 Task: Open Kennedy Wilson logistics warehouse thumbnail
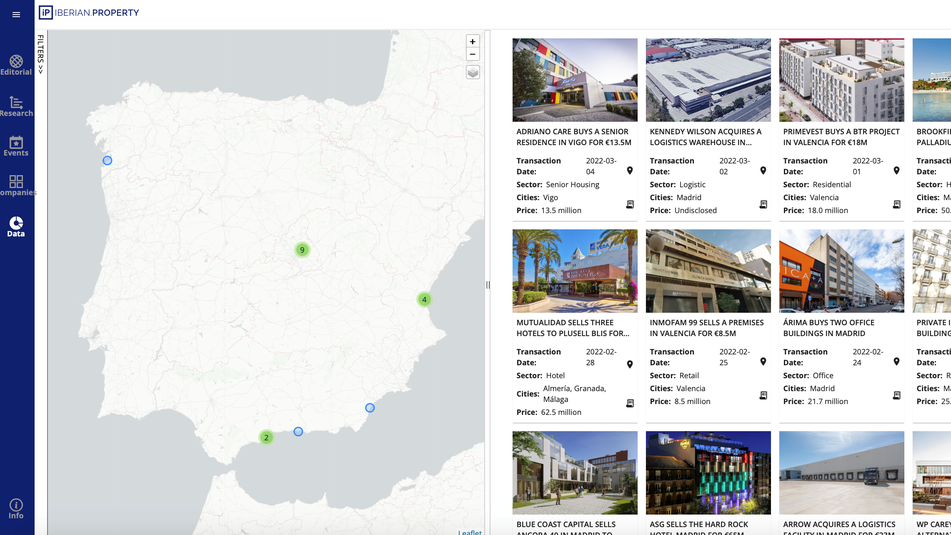(x=708, y=80)
